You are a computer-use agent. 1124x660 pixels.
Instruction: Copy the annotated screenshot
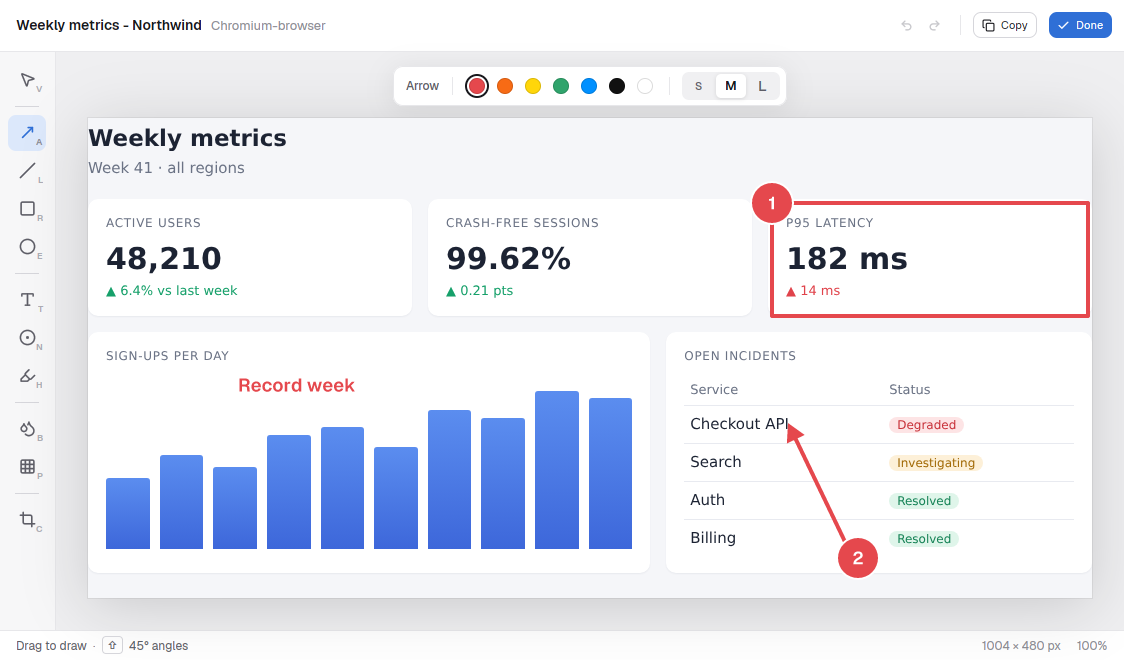click(x=1004, y=25)
